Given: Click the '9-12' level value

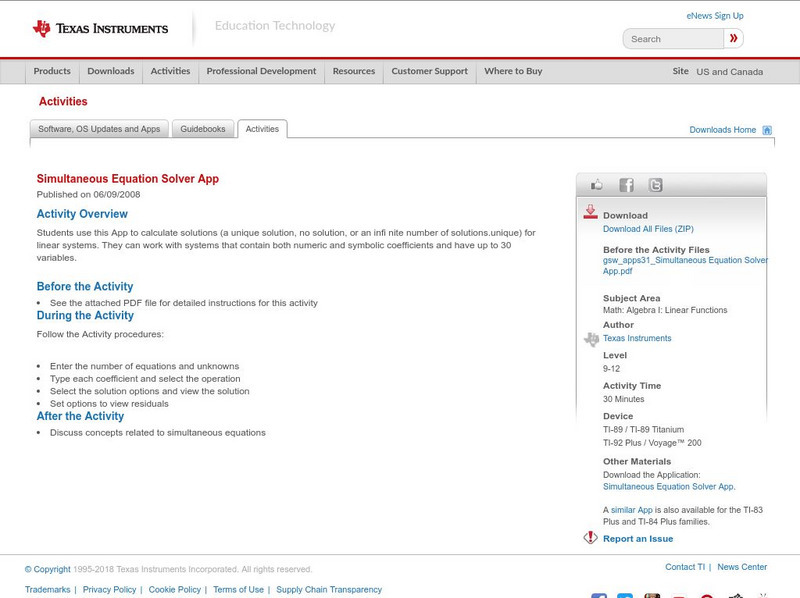Looking at the screenshot, I should click(611, 368).
